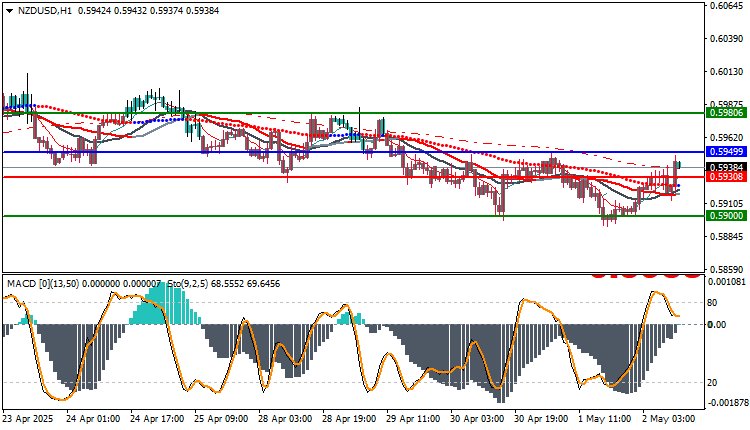The height and width of the screenshot is (430, 750).
Task: Click the 0.60390 price axis label
Action: pyautogui.click(x=727, y=38)
